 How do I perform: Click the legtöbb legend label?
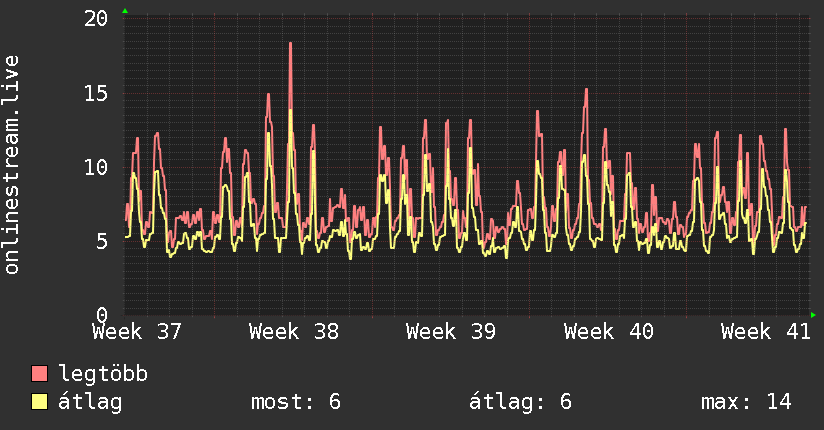[103, 374]
